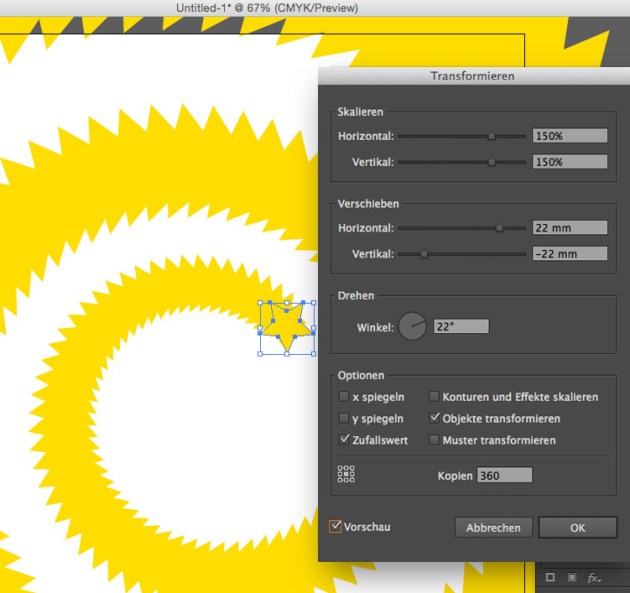
Task: Toggle Konturen und Effekte skalieren
Action: (434, 397)
